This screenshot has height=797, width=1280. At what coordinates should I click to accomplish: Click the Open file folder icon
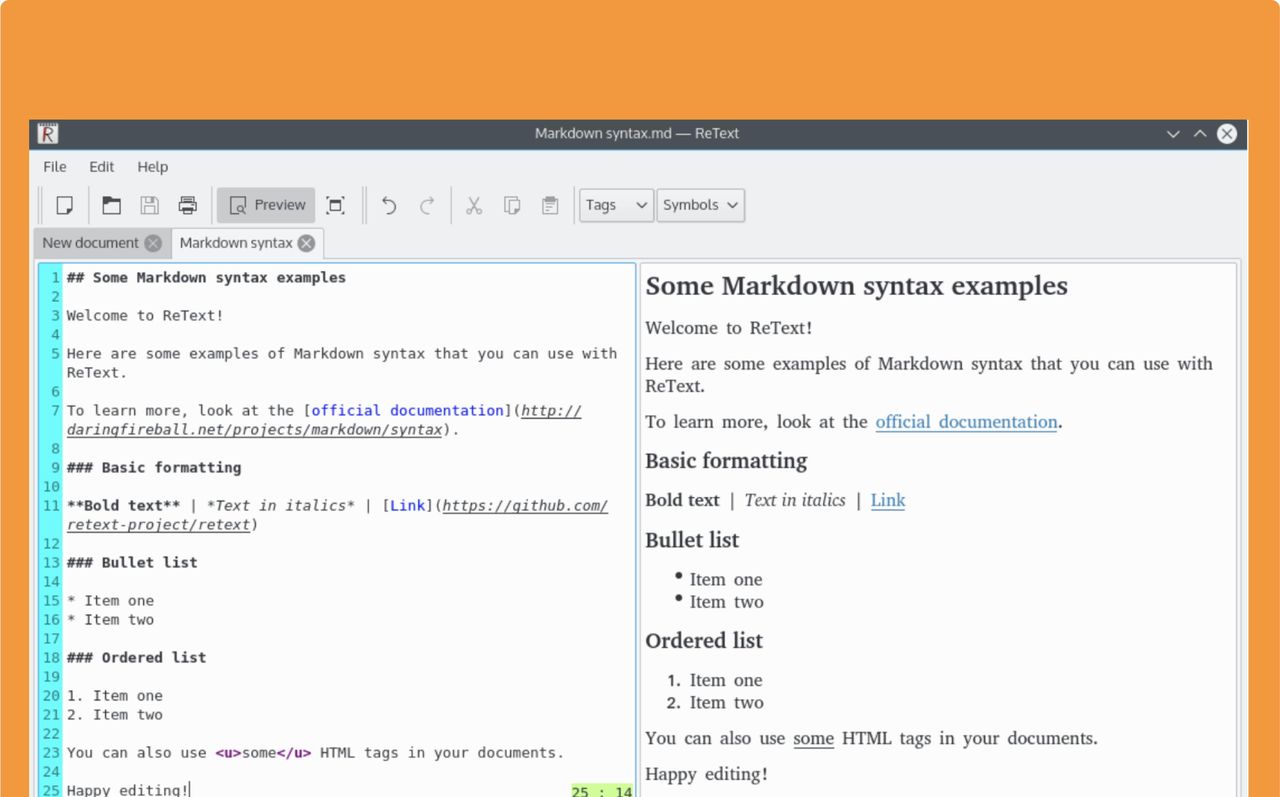[x=112, y=205]
